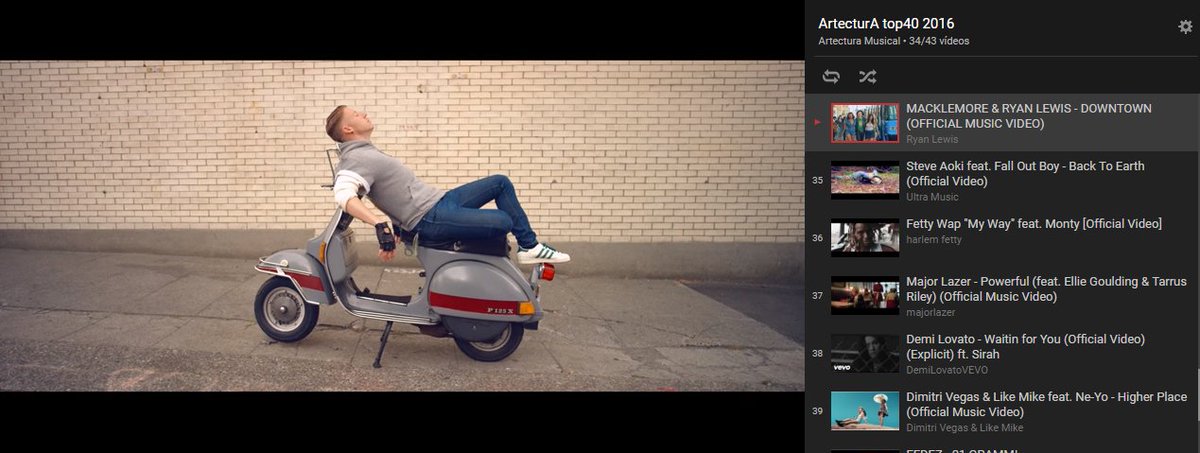1200x453 pixels.
Task: Click the video player frame
Action: pyautogui.click(x=402, y=226)
